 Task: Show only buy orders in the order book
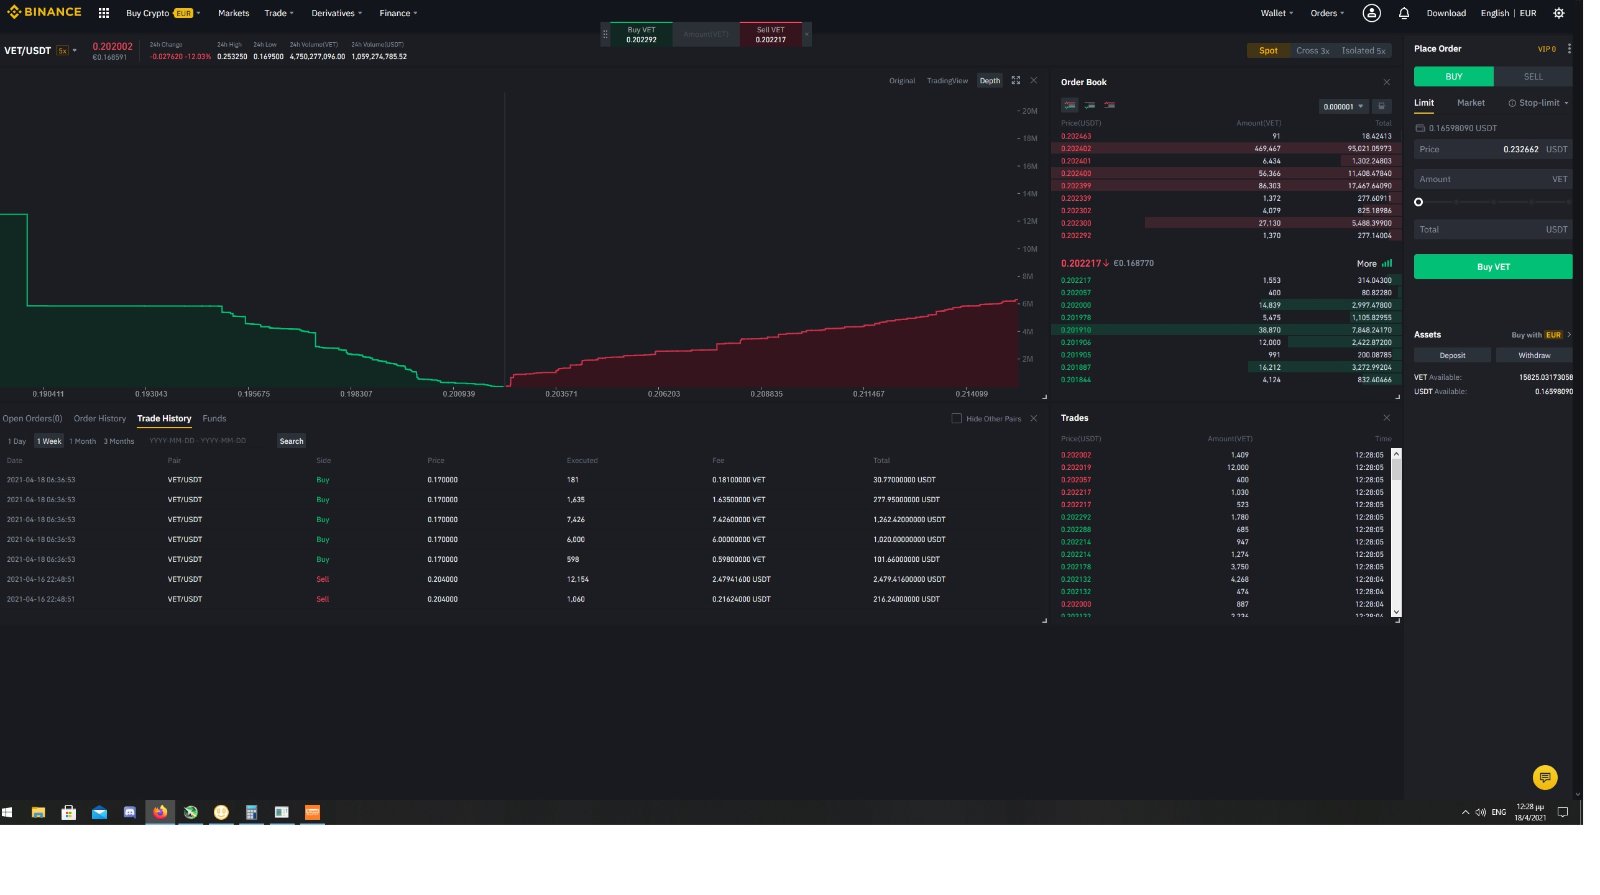point(1090,105)
